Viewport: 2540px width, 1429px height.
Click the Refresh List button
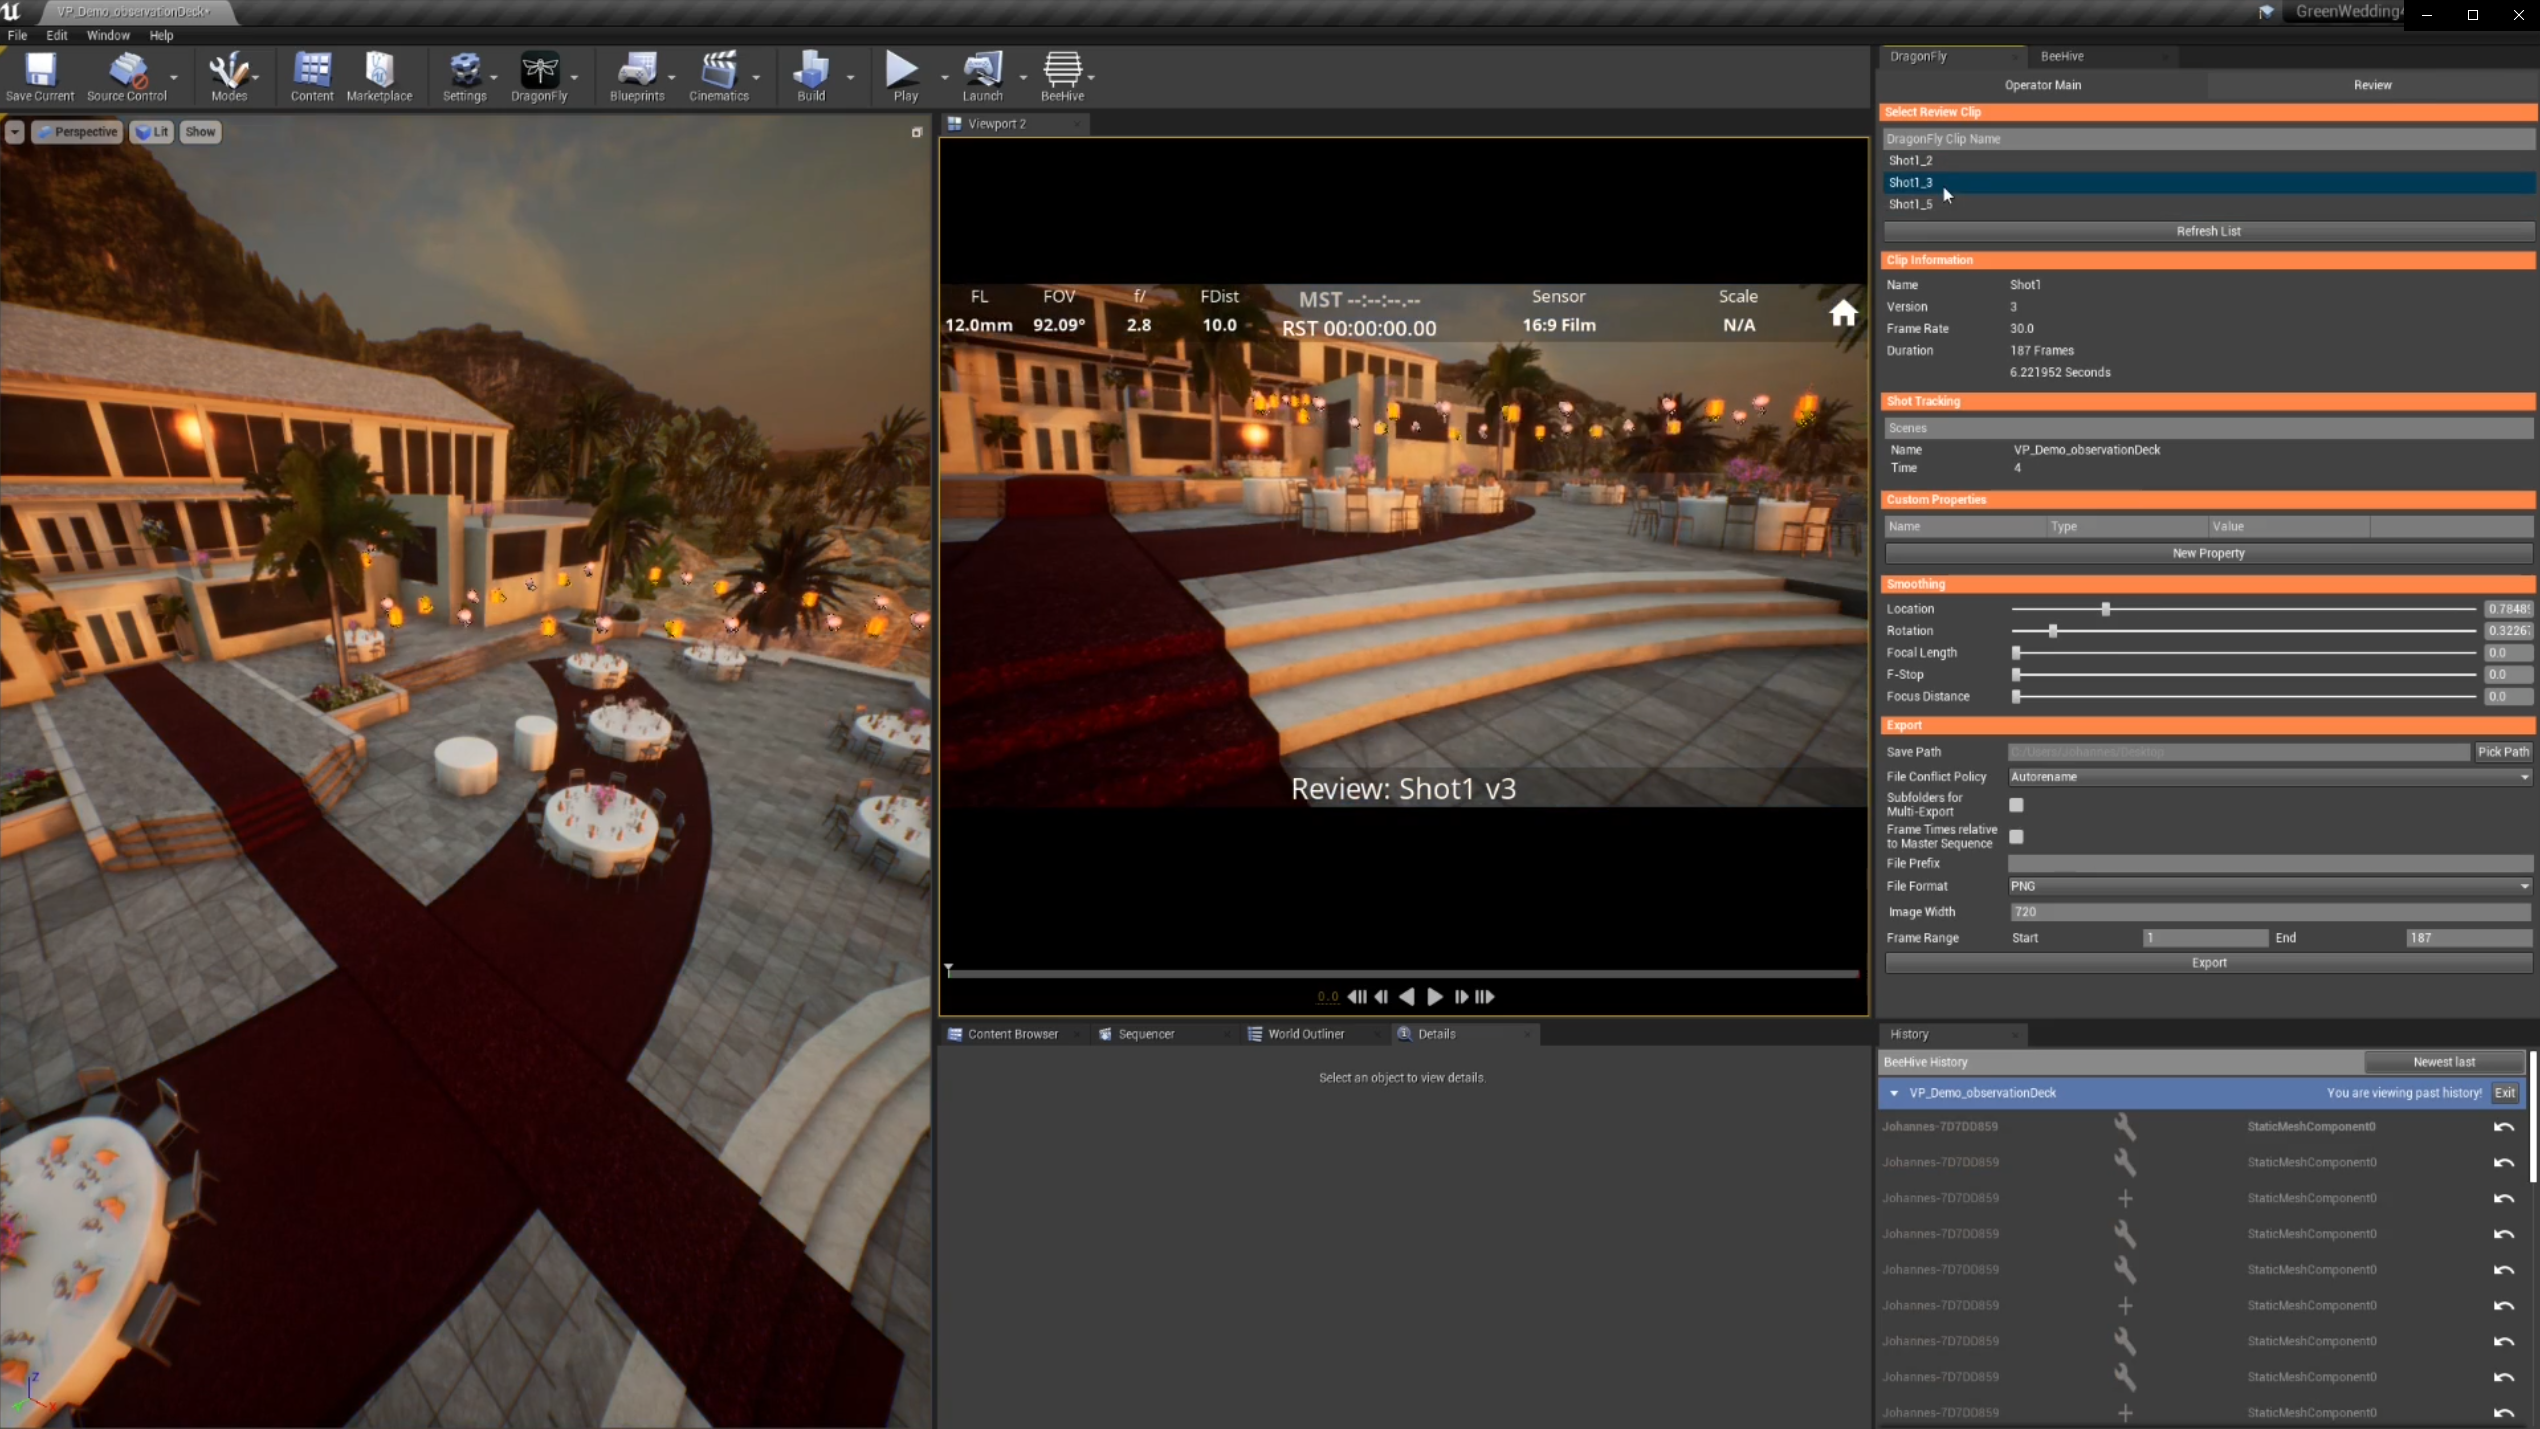[x=2208, y=231]
